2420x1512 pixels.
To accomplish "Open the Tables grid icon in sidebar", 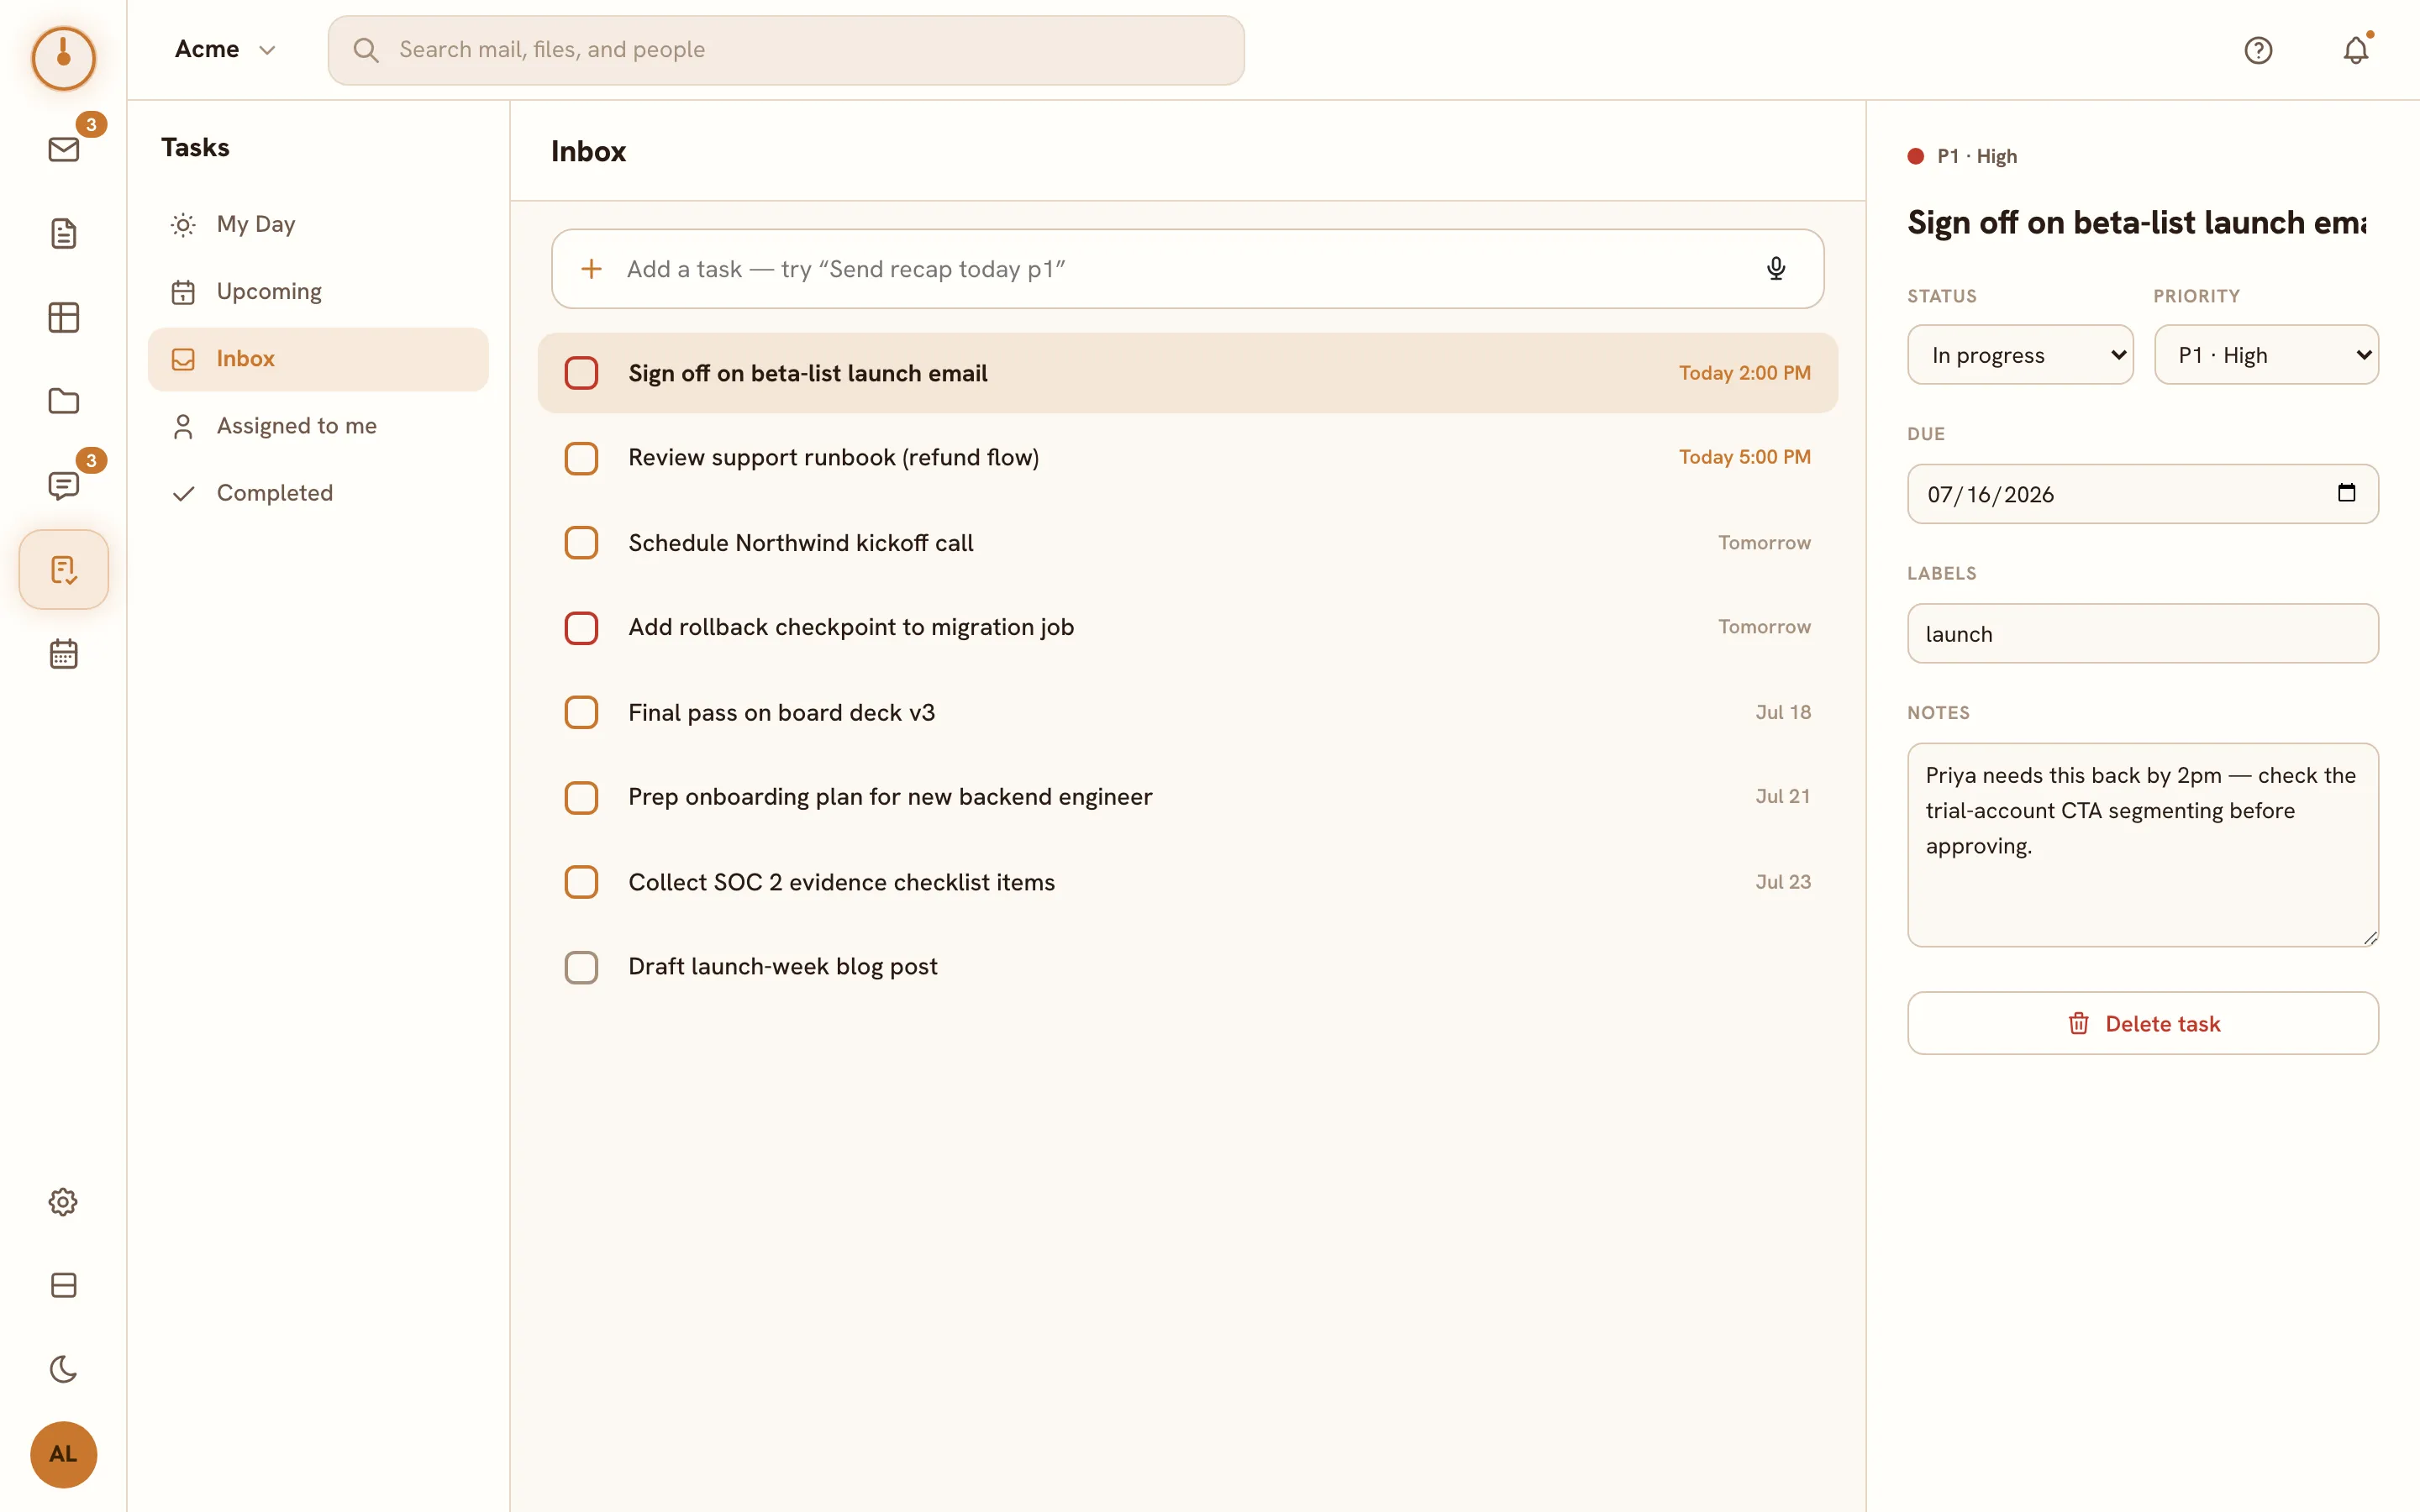I will pos(63,318).
